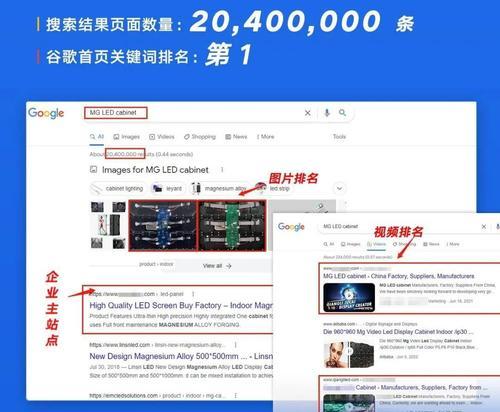Start voice search with microphone icon
This screenshot has width=500, height=412.
coord(327,113)
